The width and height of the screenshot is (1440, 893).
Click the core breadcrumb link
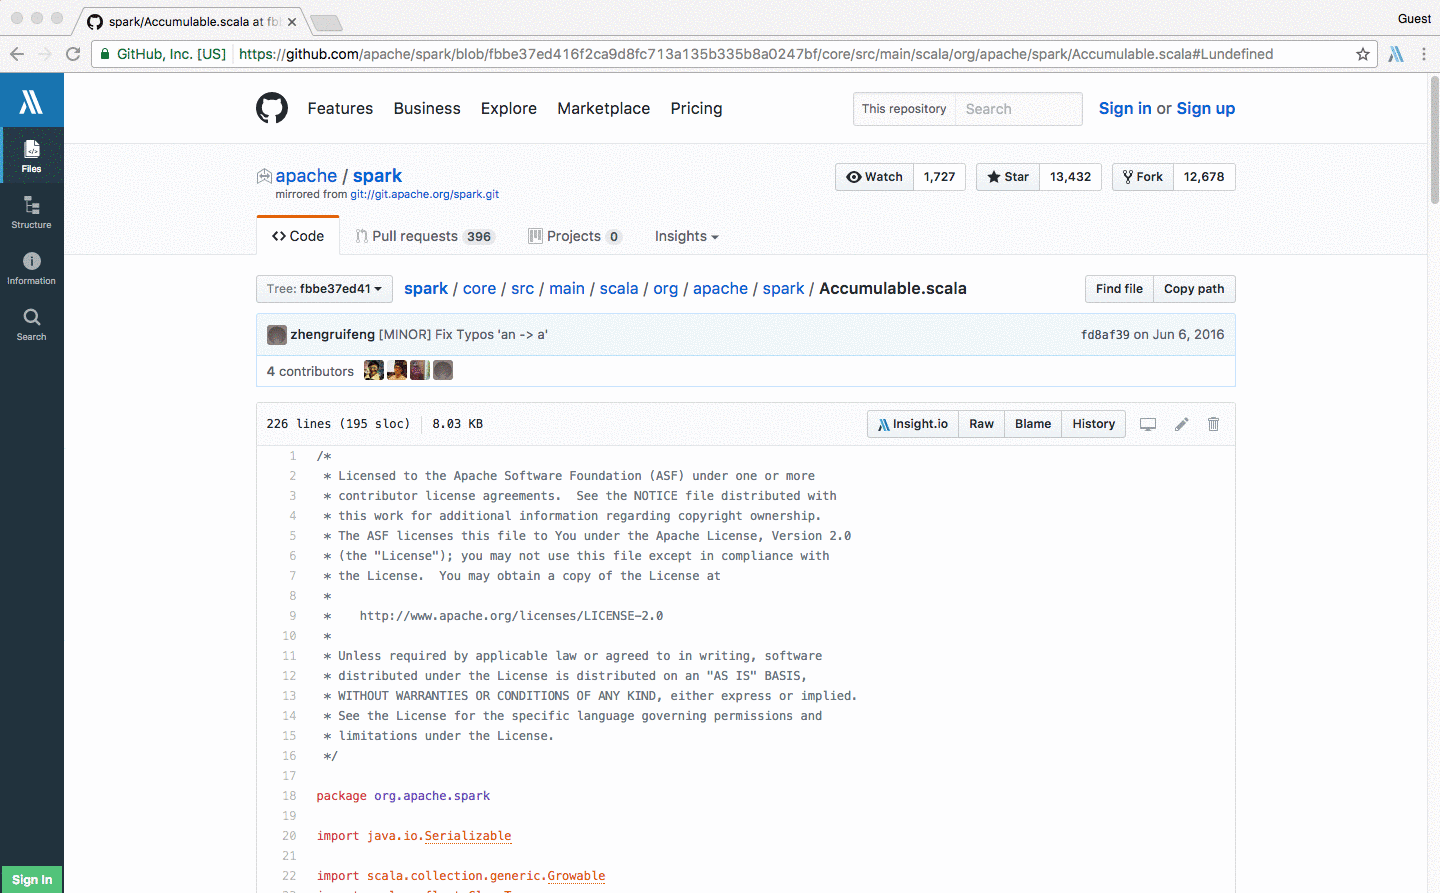(x=480, y=288)
